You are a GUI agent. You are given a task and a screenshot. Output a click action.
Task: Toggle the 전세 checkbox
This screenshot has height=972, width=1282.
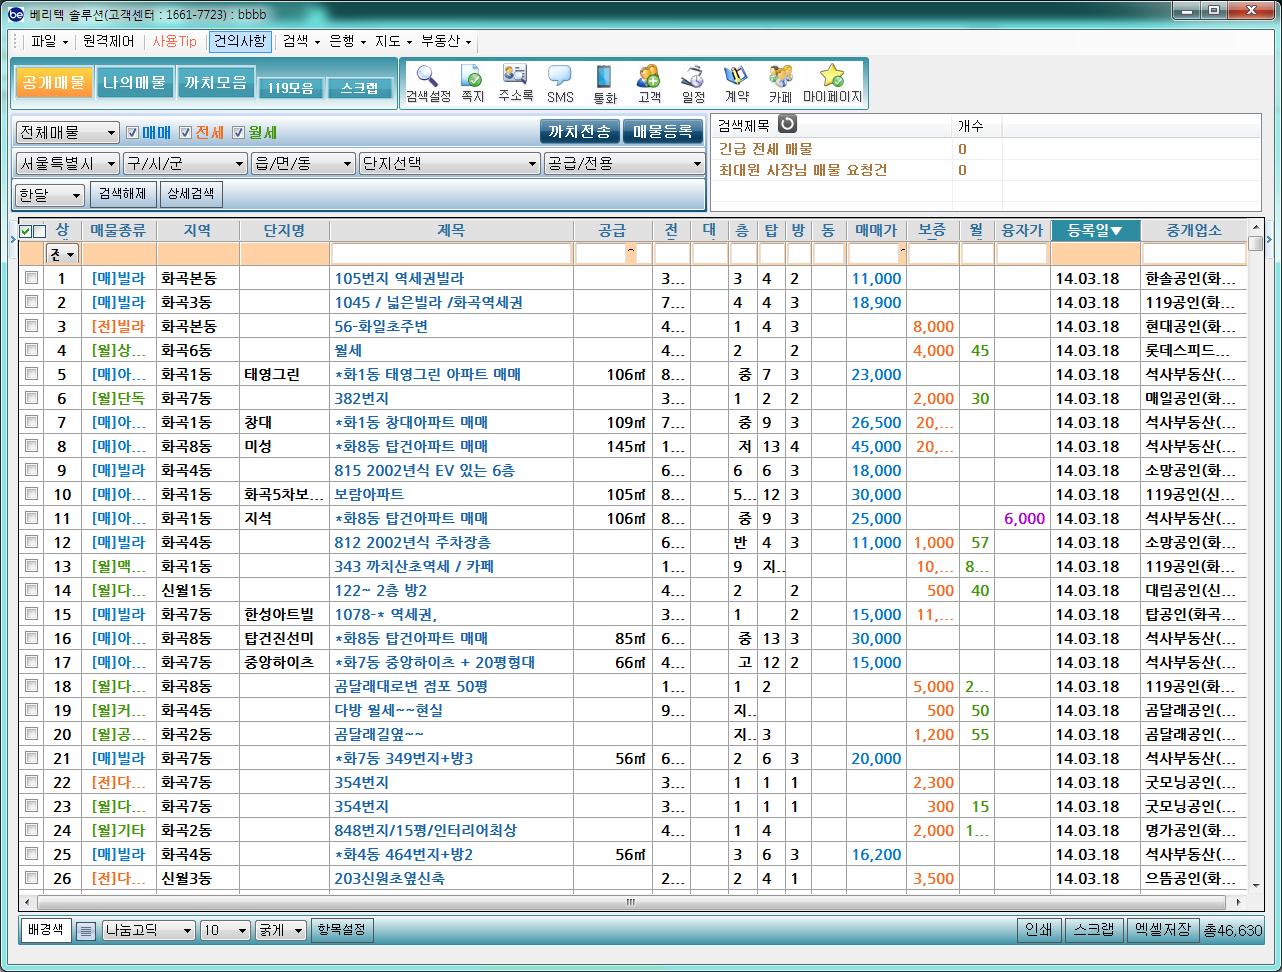(x=185, y=132)
